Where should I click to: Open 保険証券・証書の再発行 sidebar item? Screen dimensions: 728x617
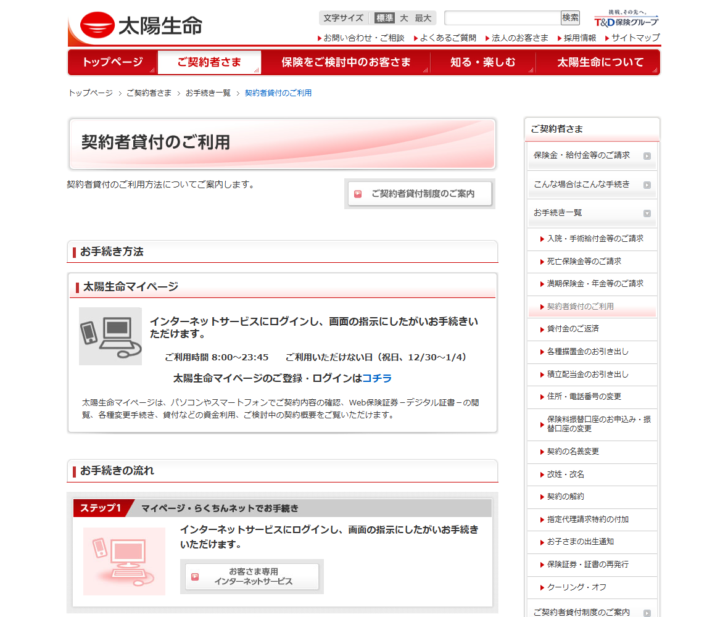[592, 565]
